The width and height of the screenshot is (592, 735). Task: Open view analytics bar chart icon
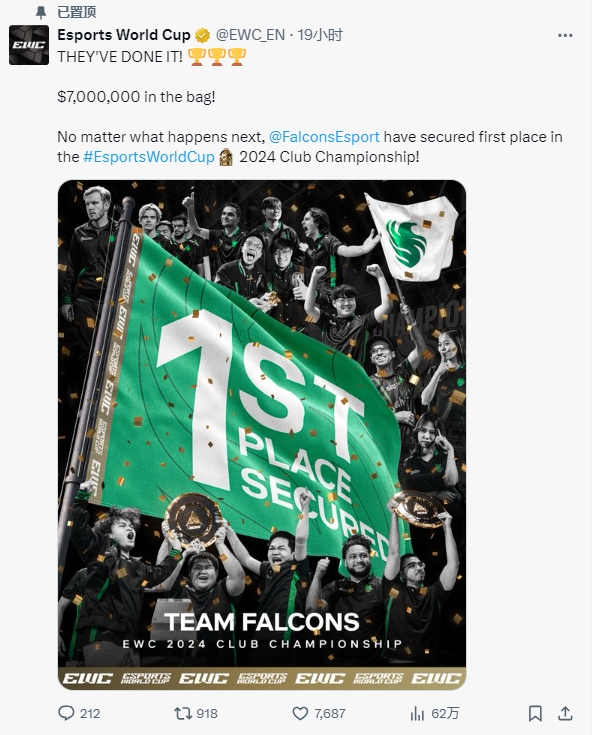[417, 713]
